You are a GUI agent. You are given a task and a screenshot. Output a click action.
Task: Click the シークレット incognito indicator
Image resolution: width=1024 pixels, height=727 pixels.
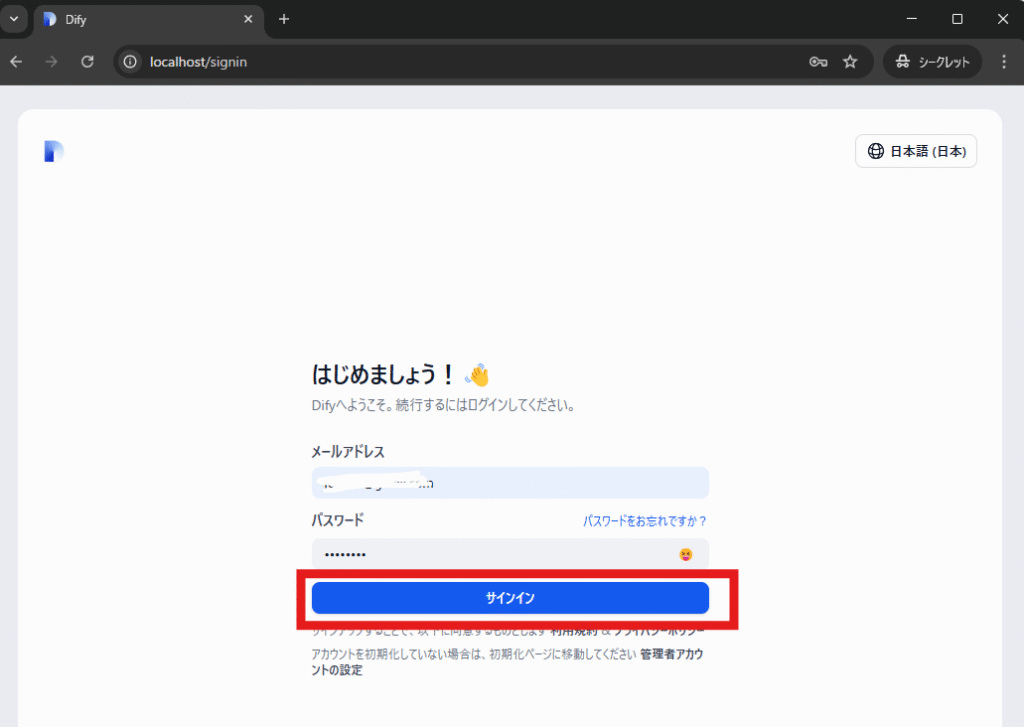click(x=932, y=62)
